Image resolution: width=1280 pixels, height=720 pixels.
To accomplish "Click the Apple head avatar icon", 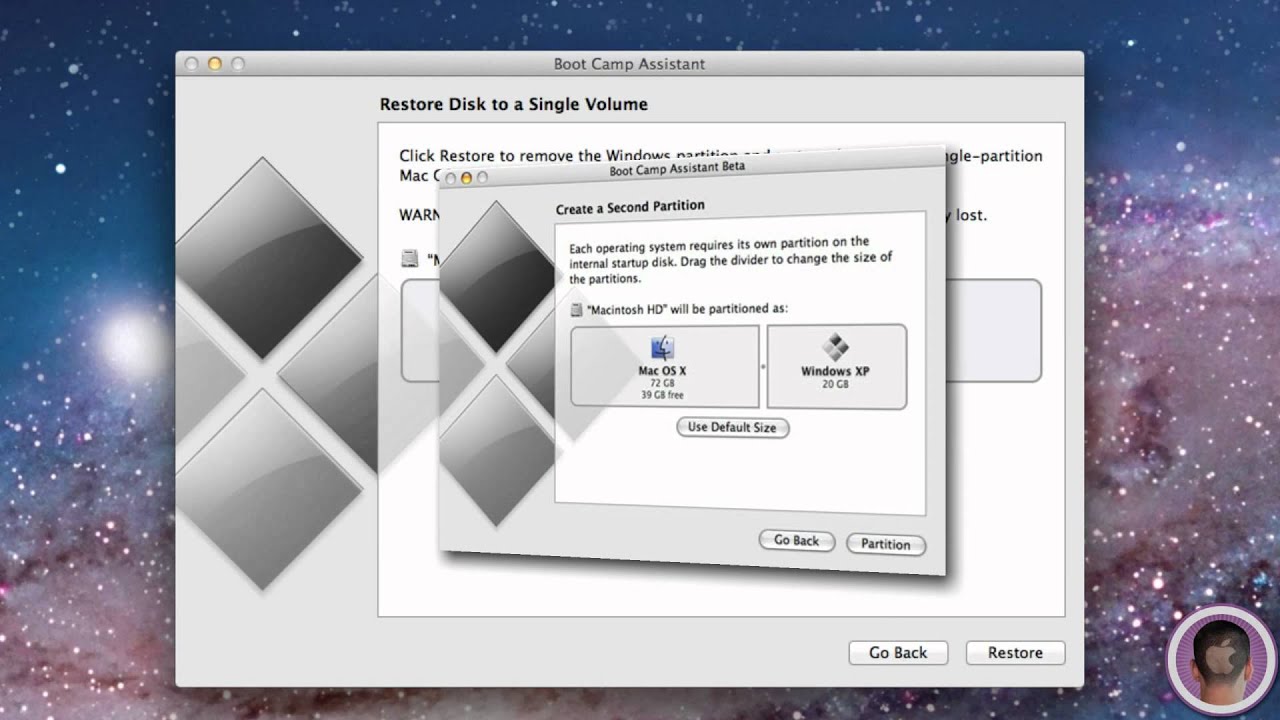I will [x=1220, y=660].
